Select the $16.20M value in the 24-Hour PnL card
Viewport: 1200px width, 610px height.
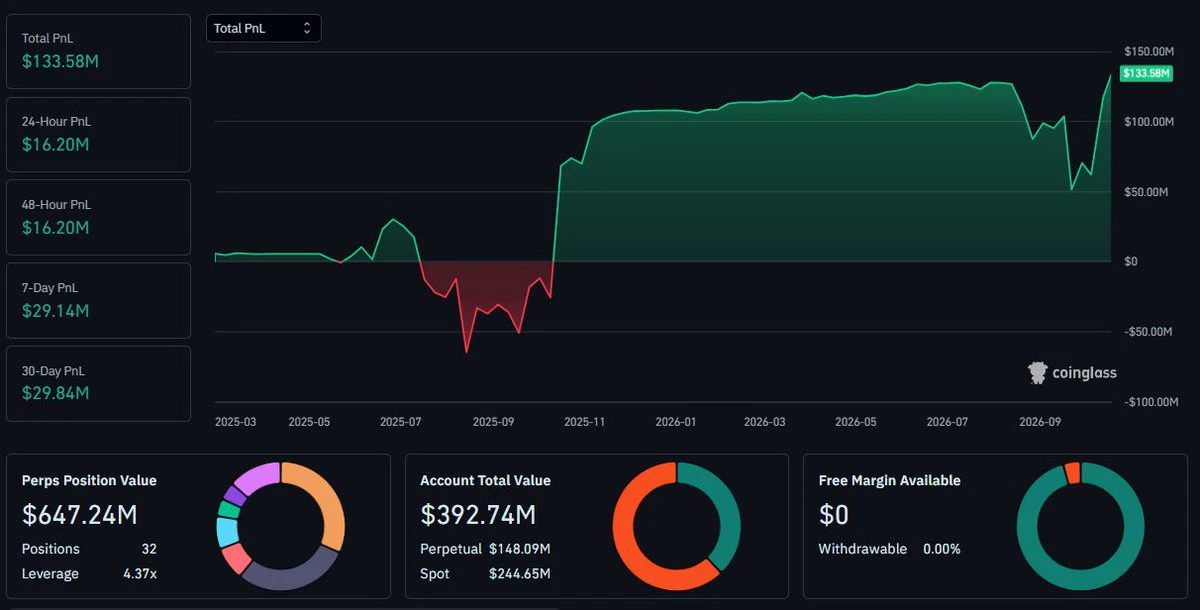coord(56,144)
